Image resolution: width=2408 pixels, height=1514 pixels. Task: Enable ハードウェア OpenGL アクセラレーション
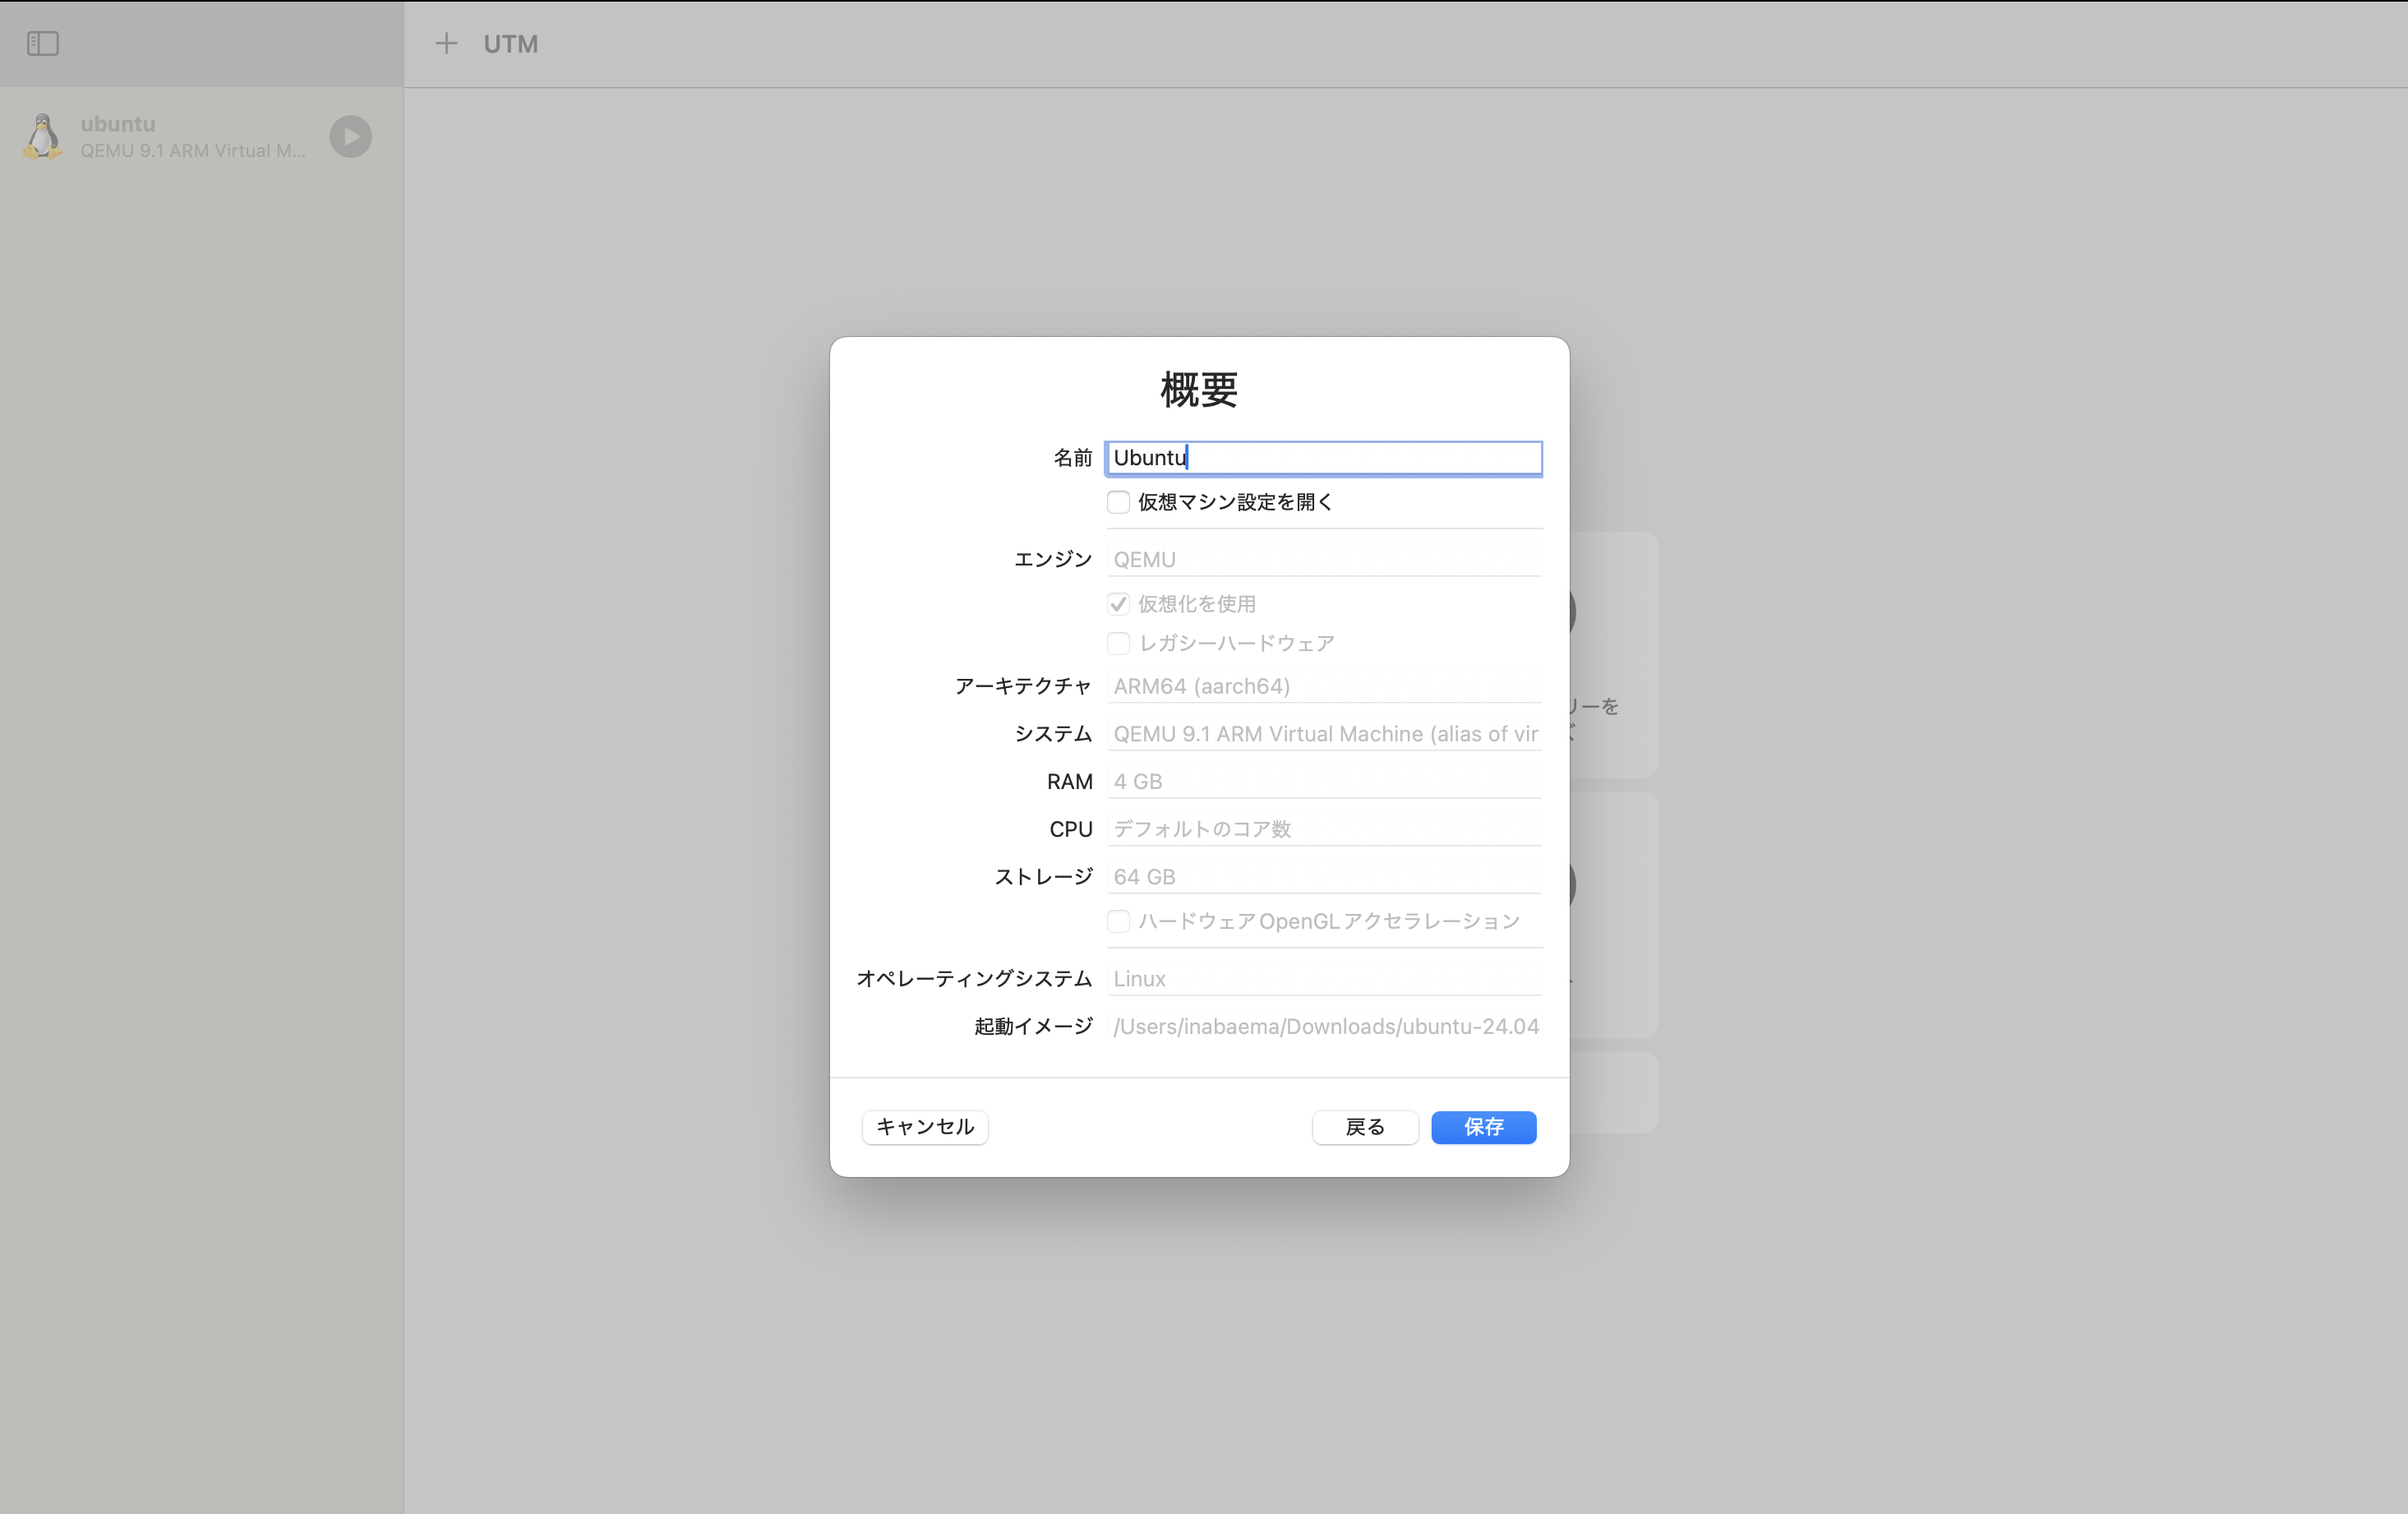(1118, 921)
